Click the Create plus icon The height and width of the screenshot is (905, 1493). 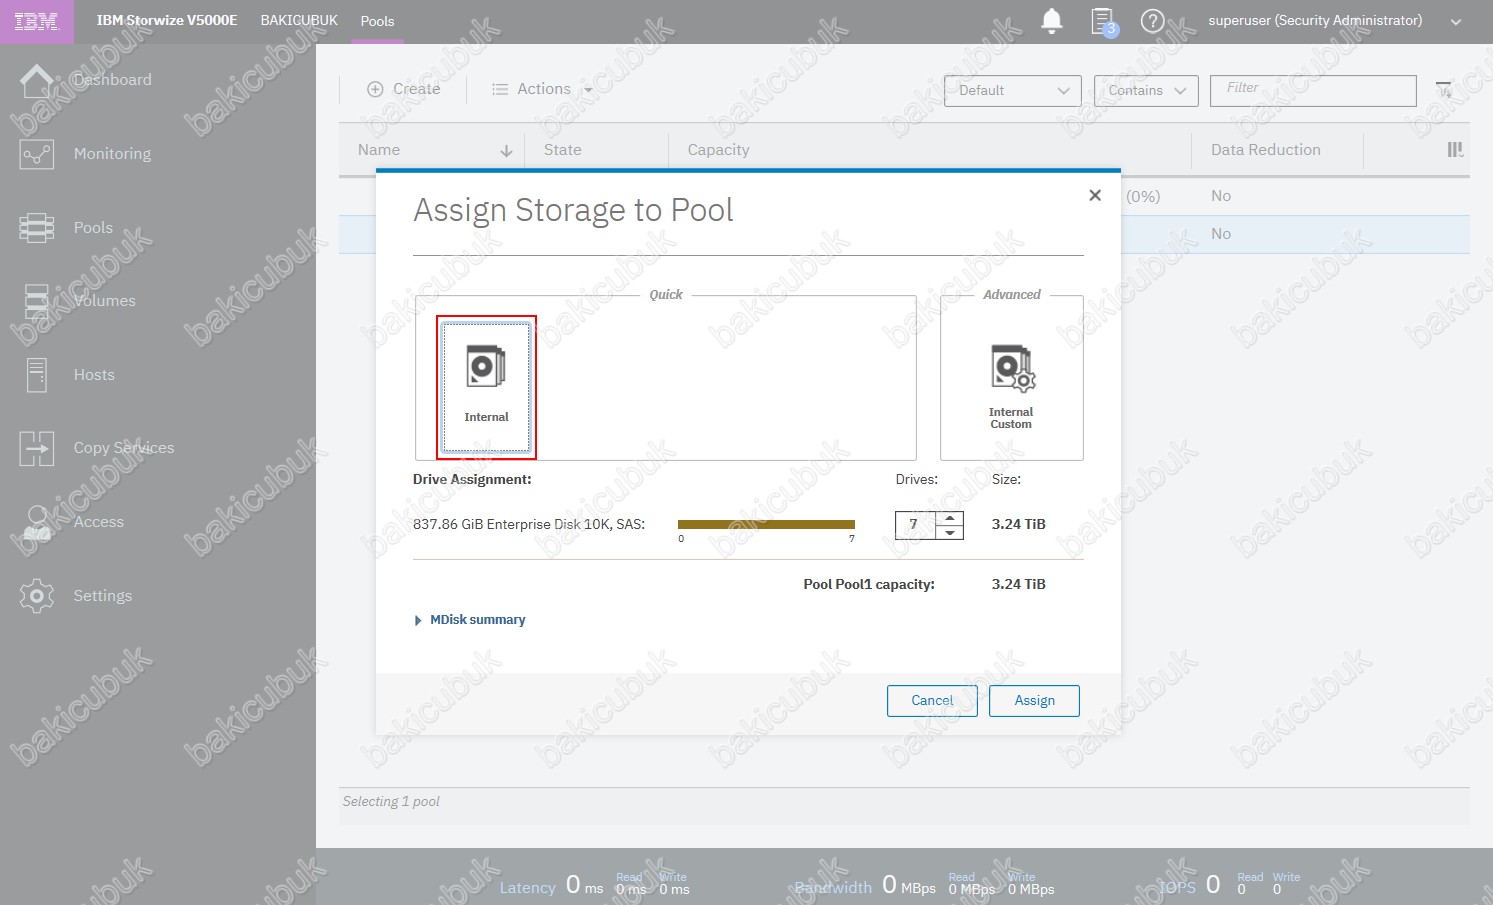tap(375, 89)
